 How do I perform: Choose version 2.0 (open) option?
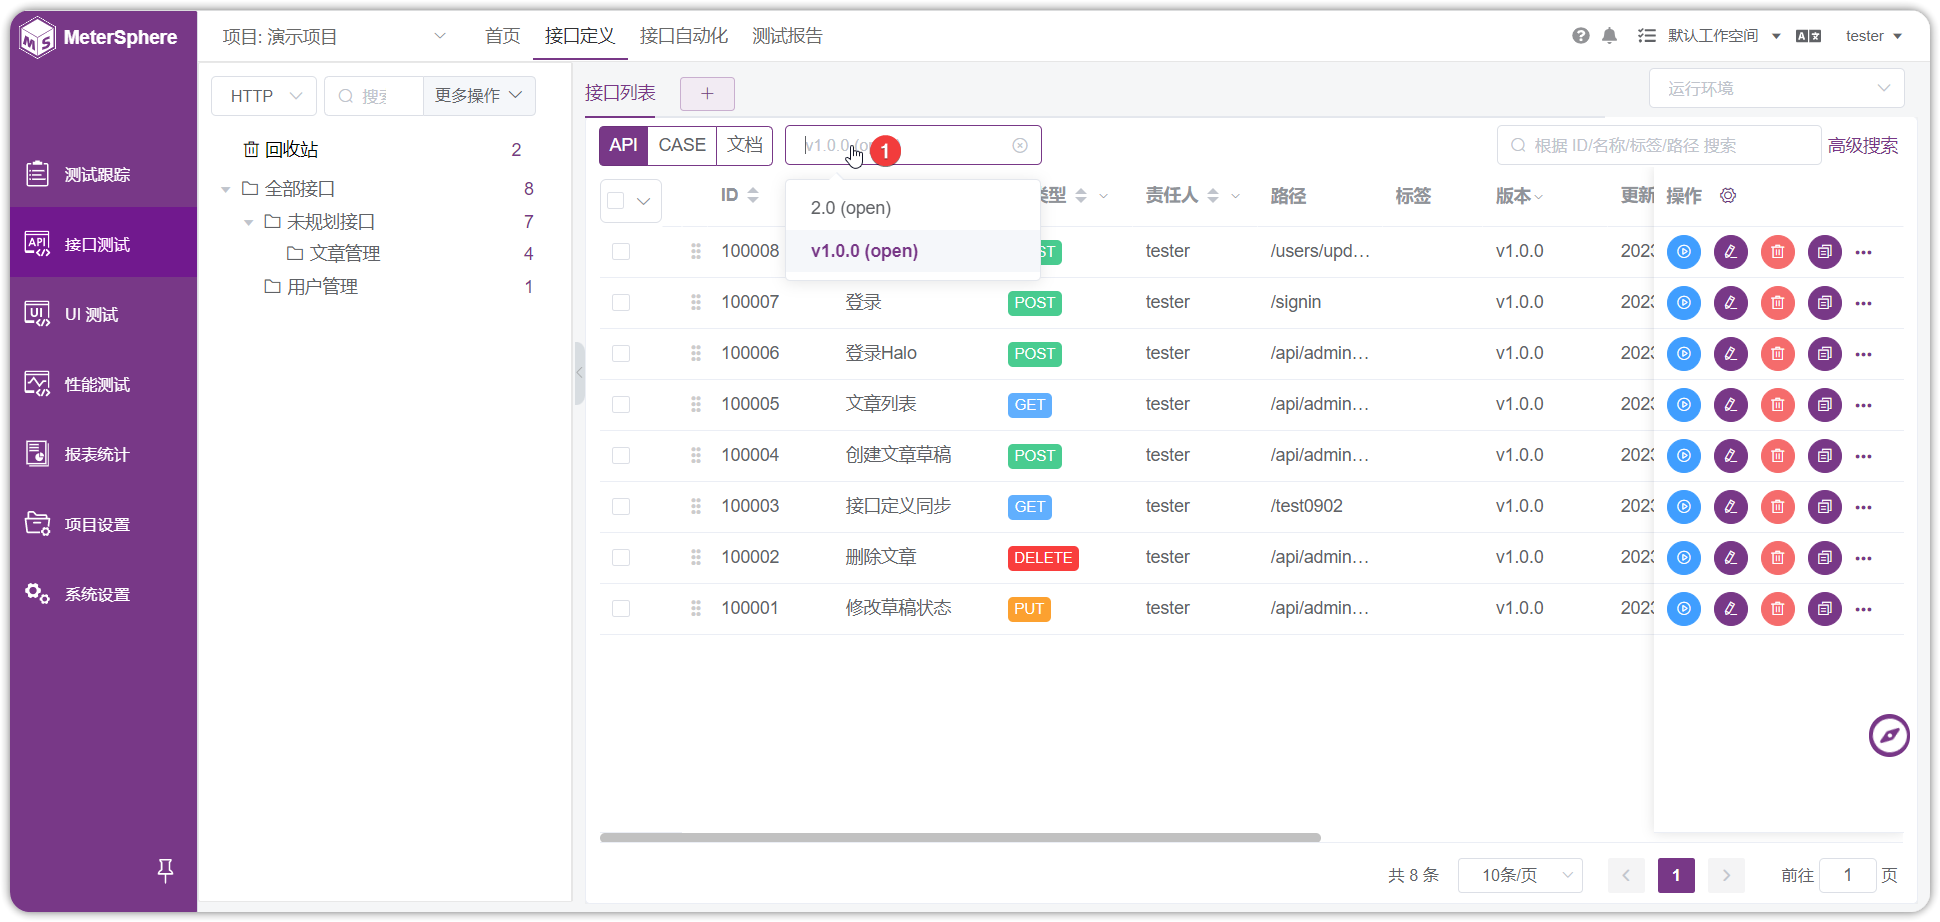[x=912, y=208]
